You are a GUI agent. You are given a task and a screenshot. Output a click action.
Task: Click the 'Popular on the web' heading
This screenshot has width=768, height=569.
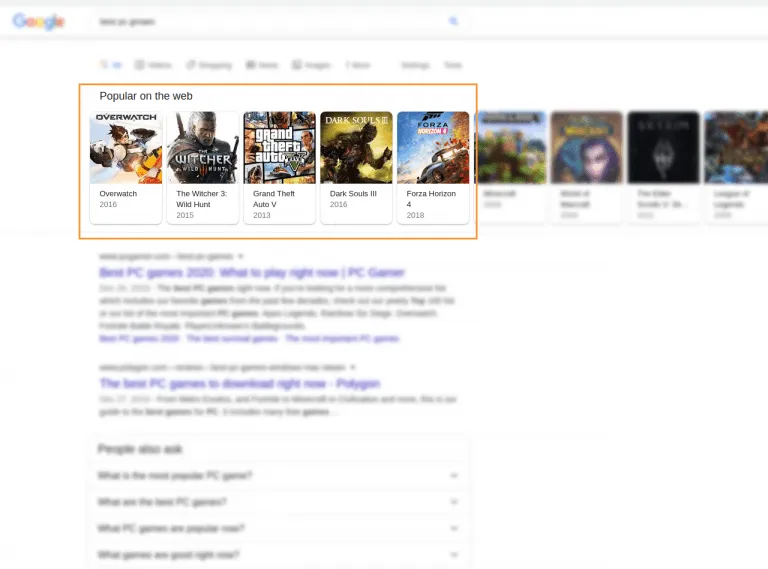pyautogui.click(x=146, y=96)
